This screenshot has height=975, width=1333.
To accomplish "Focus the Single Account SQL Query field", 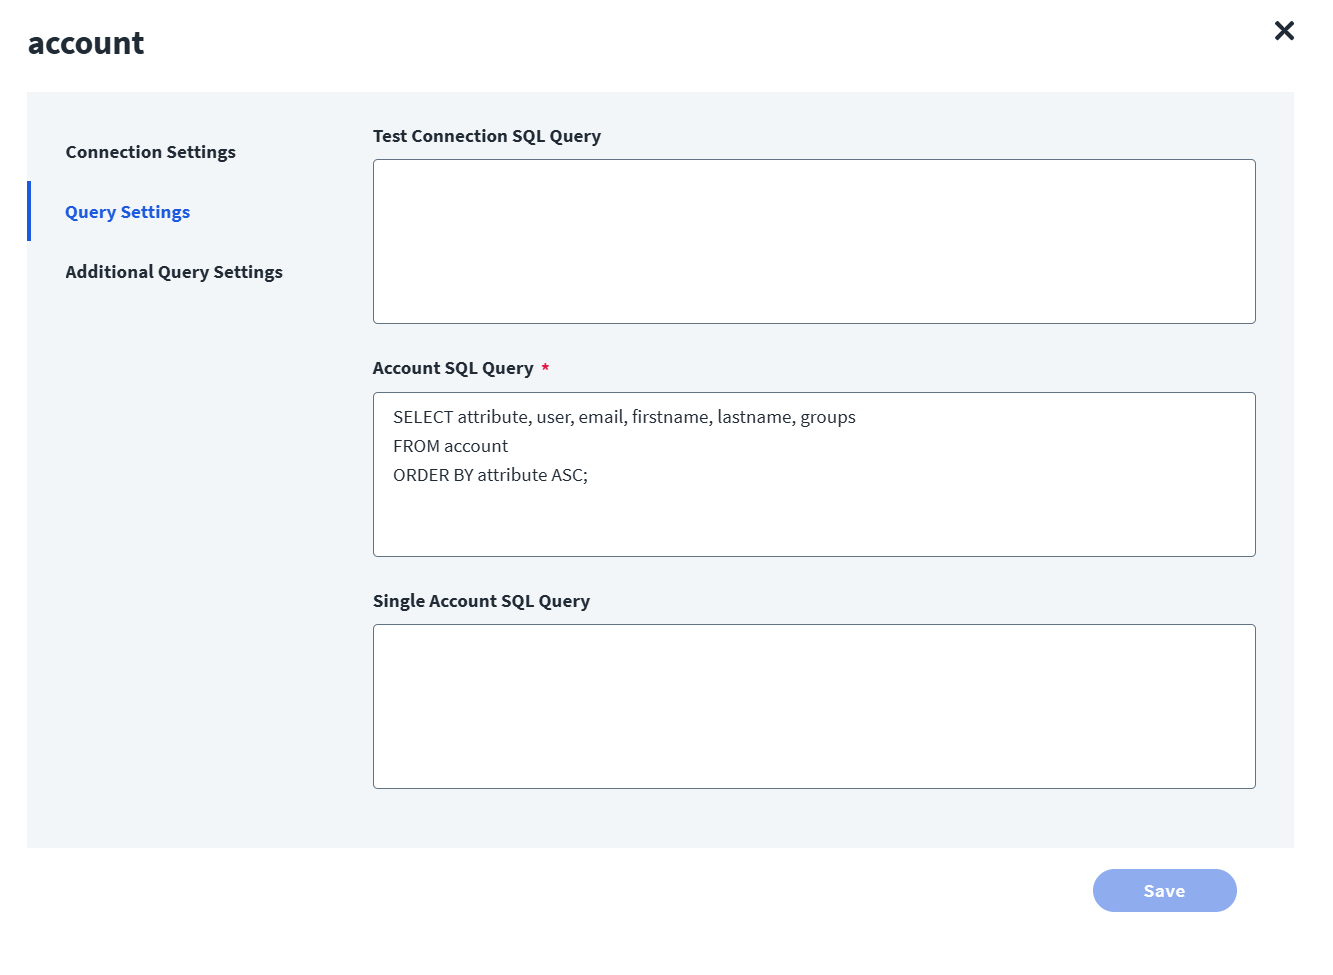I will [814, 706].
